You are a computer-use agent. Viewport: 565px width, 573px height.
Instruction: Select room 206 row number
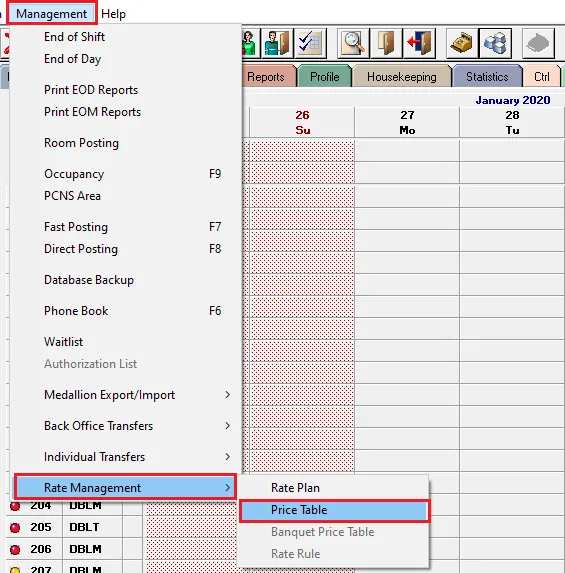41,549
